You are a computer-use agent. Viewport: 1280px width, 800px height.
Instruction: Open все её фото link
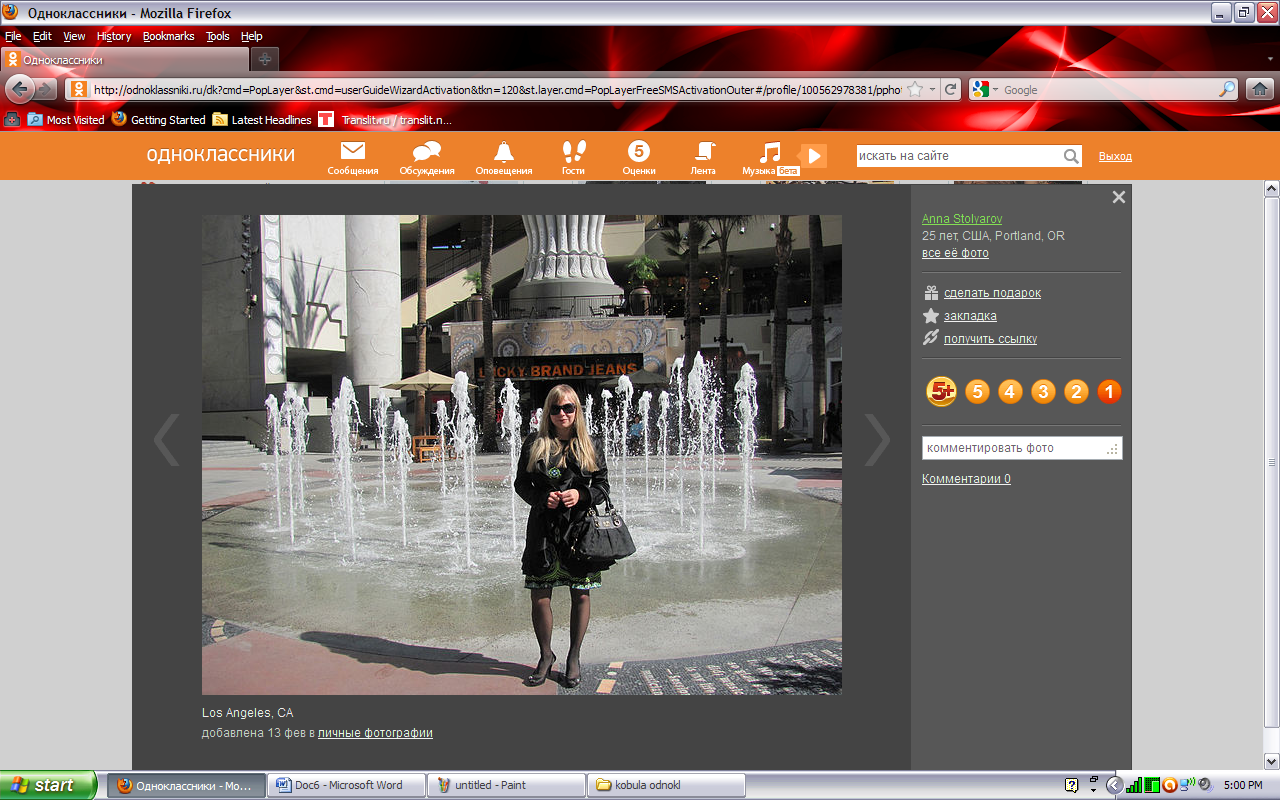point(955,253)
